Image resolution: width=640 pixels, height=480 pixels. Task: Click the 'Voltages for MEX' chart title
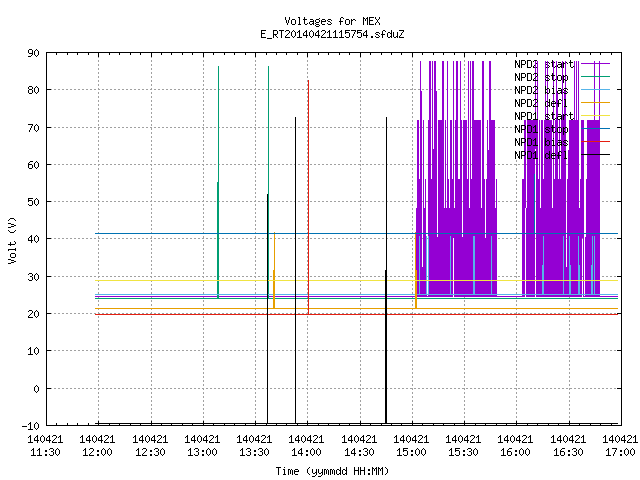tap(332, 21)
